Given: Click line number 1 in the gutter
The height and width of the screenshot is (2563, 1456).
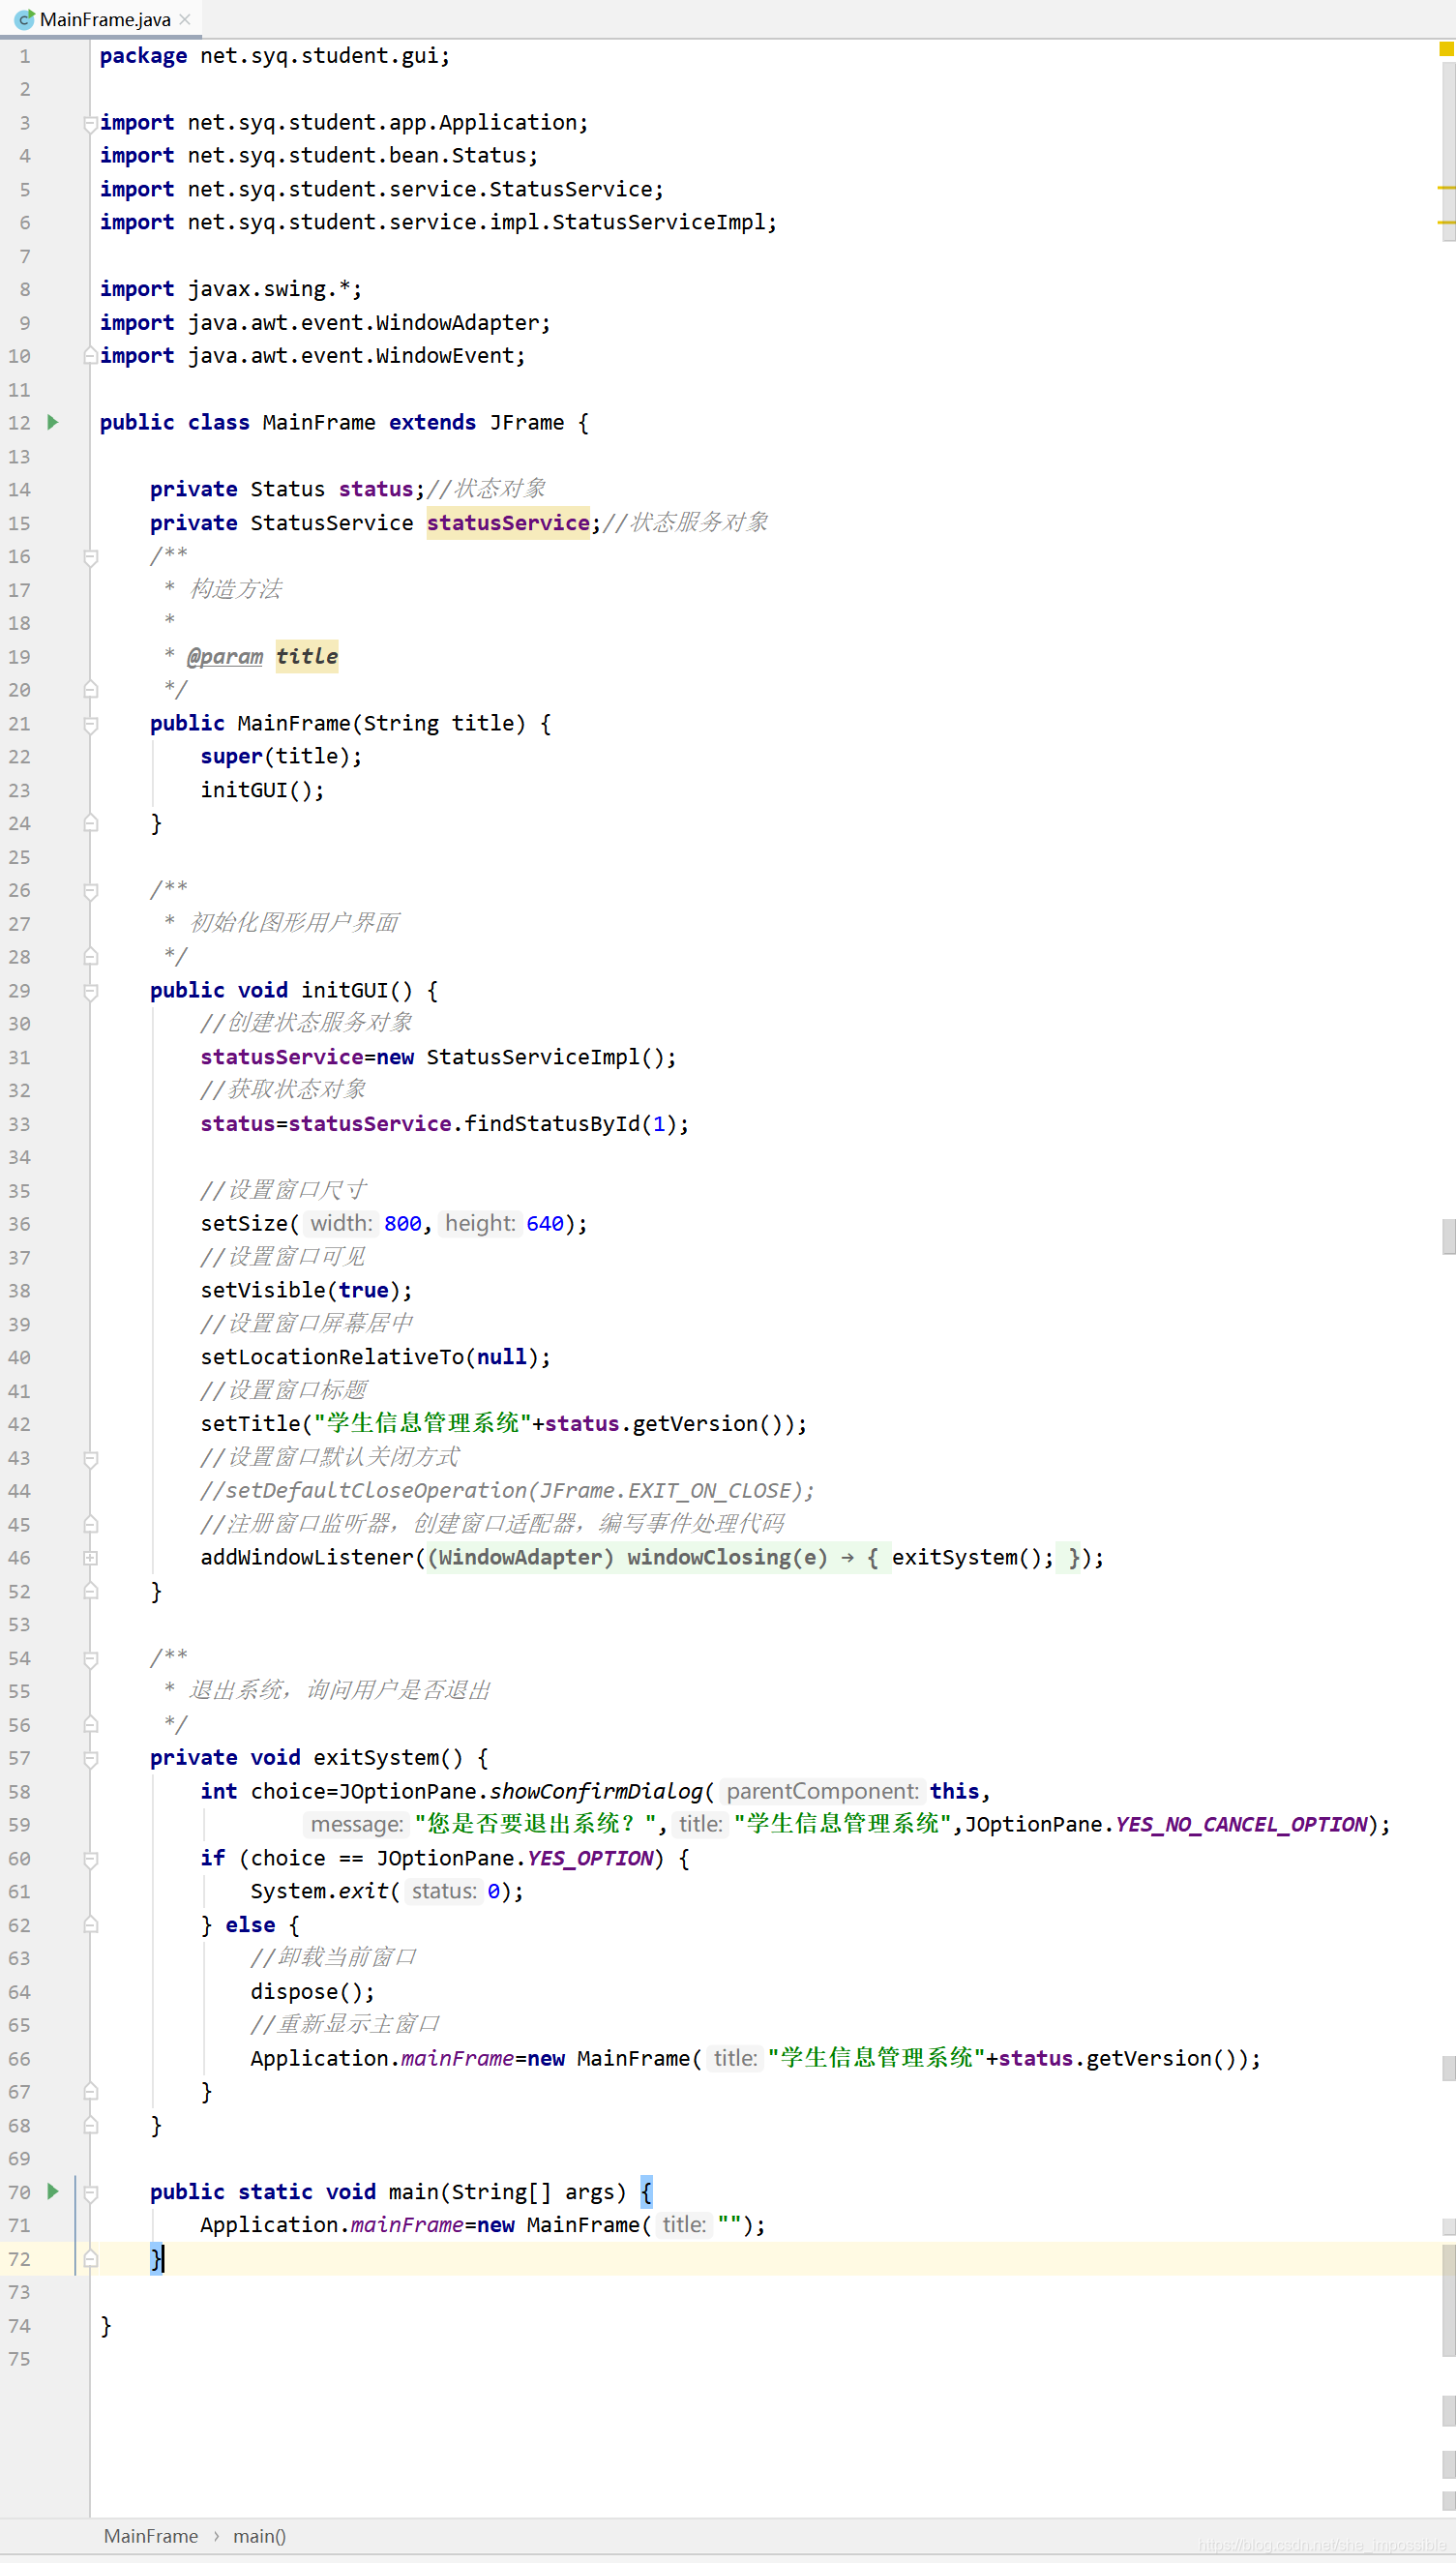Looking at the screenshot, I should tap(24, 56).
